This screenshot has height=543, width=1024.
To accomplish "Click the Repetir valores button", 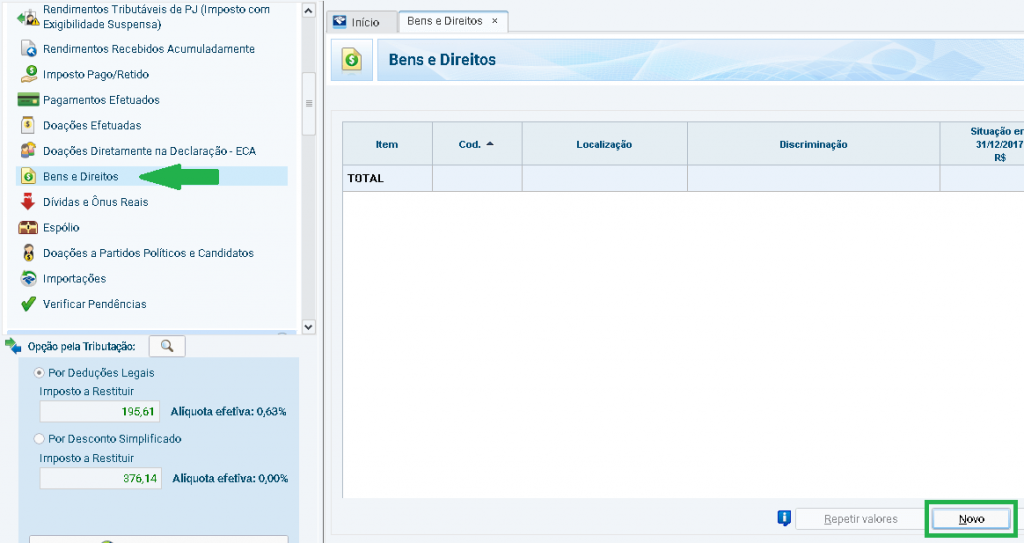I will pyautogui.click(x=860, y=519).
